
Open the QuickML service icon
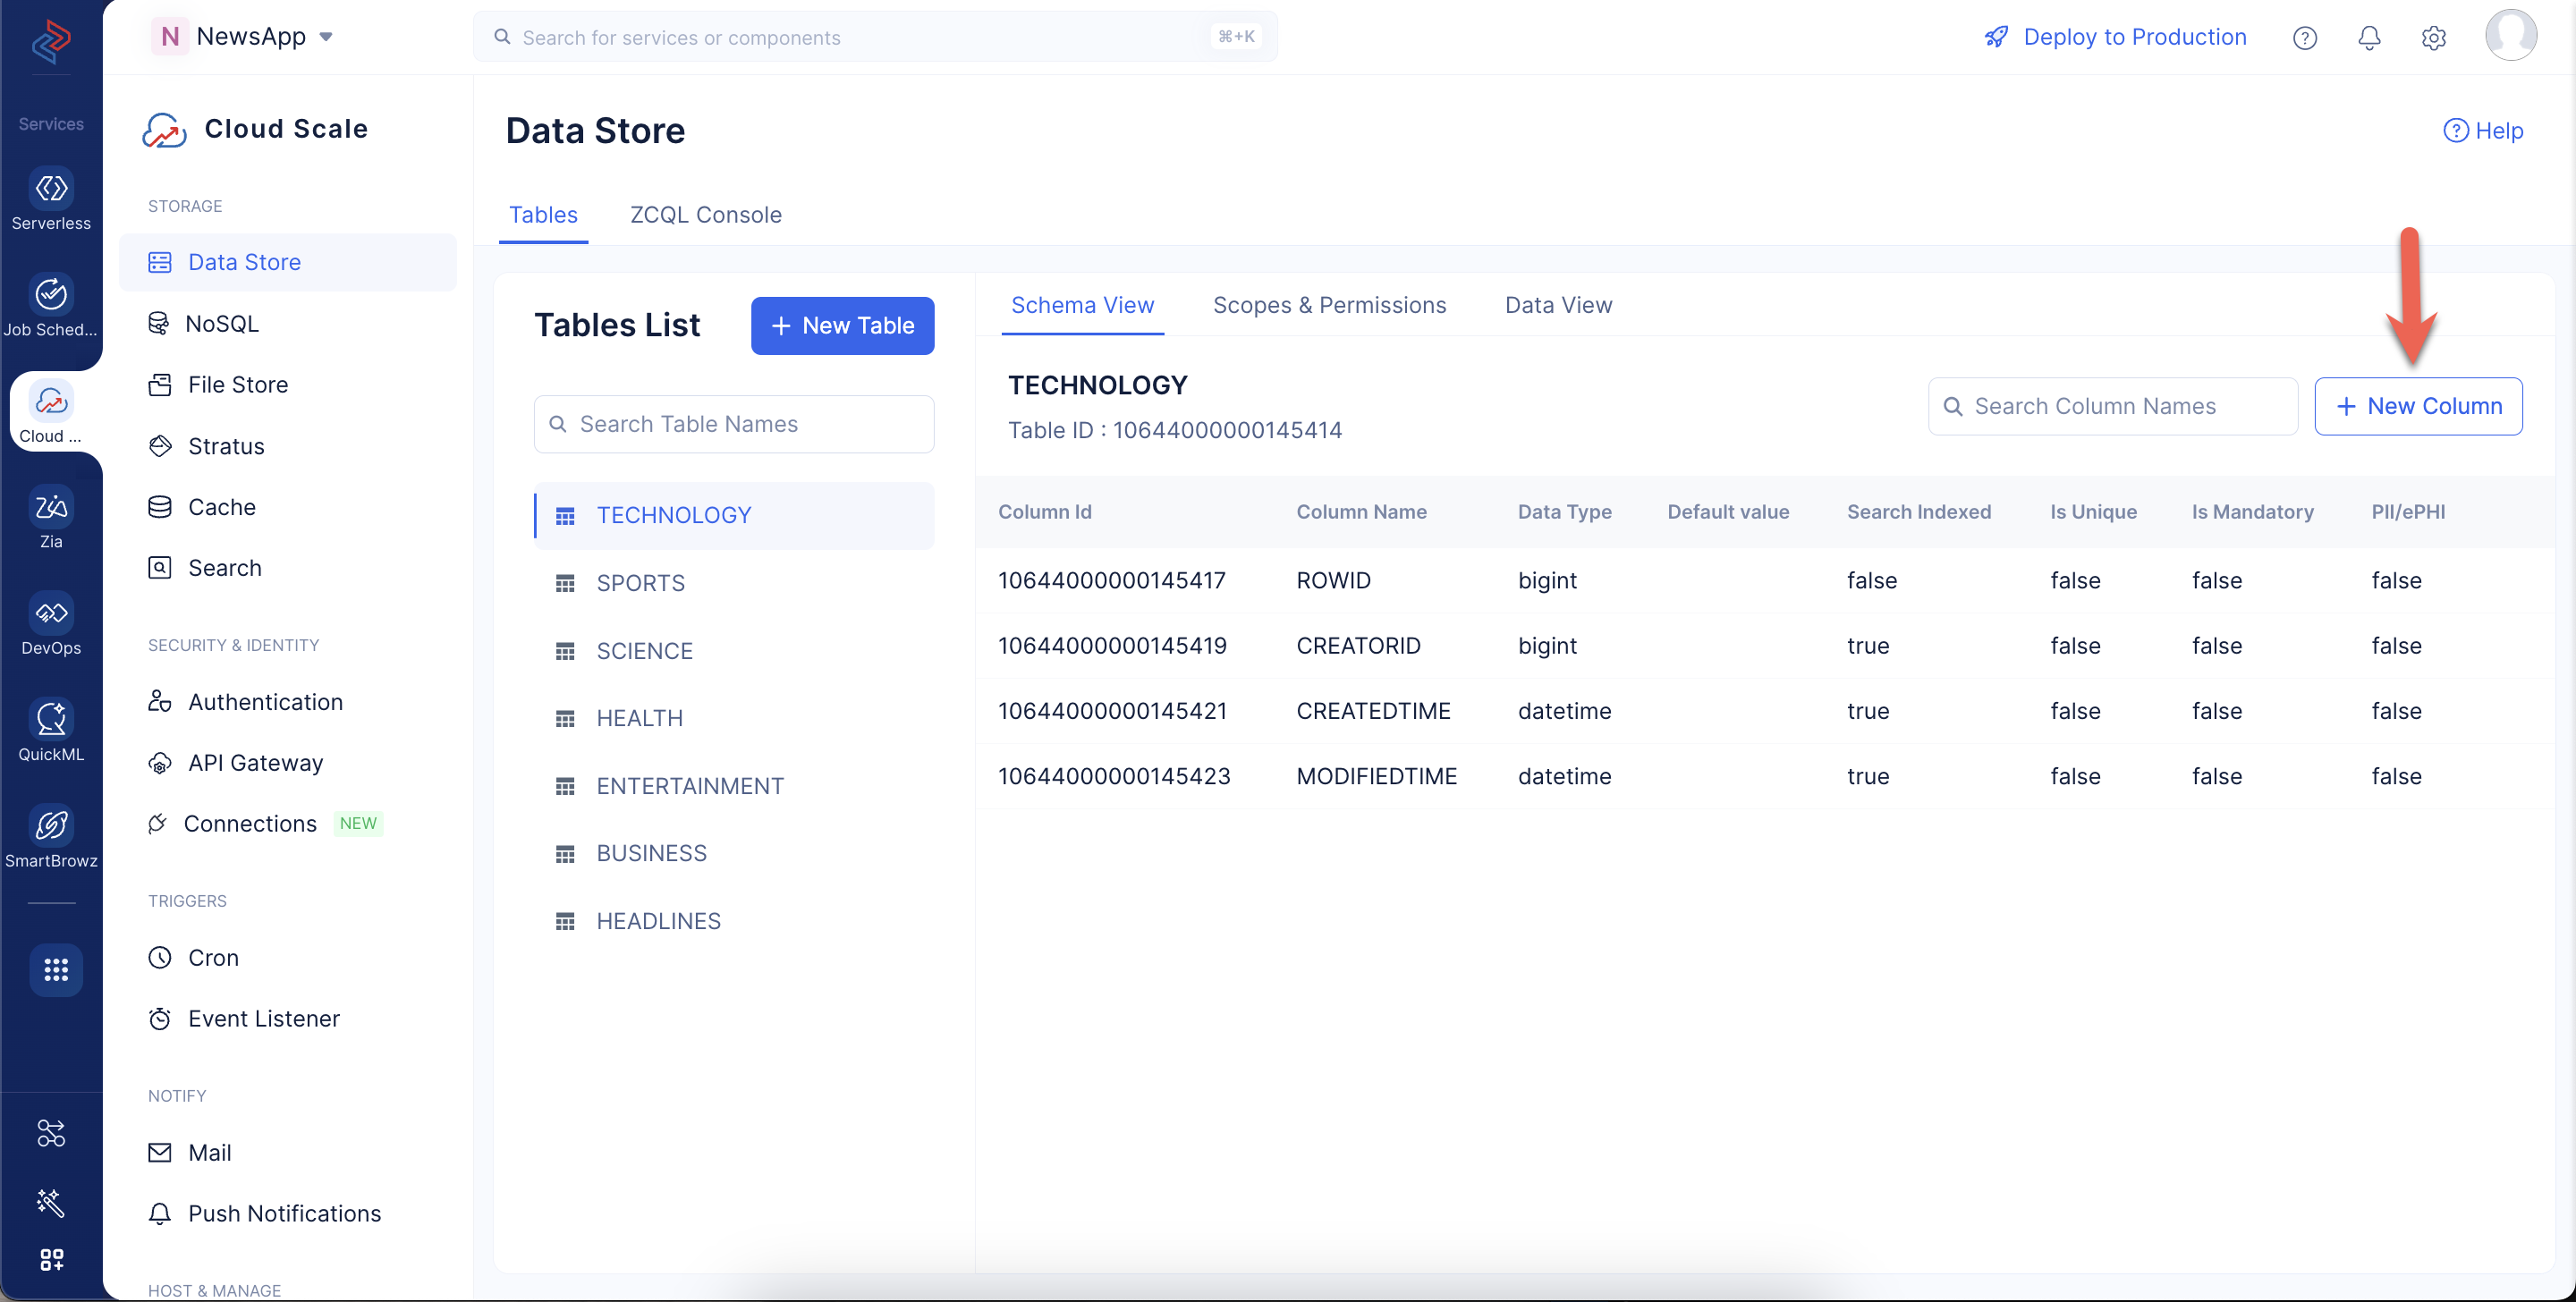[51, 719]
